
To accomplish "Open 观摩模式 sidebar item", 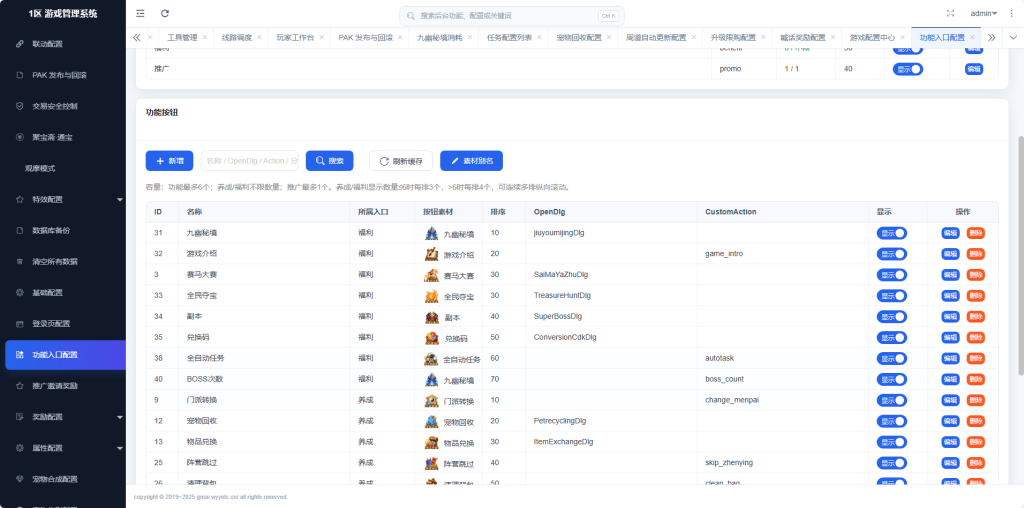I will pyautogui.click(x=63, y=168).
